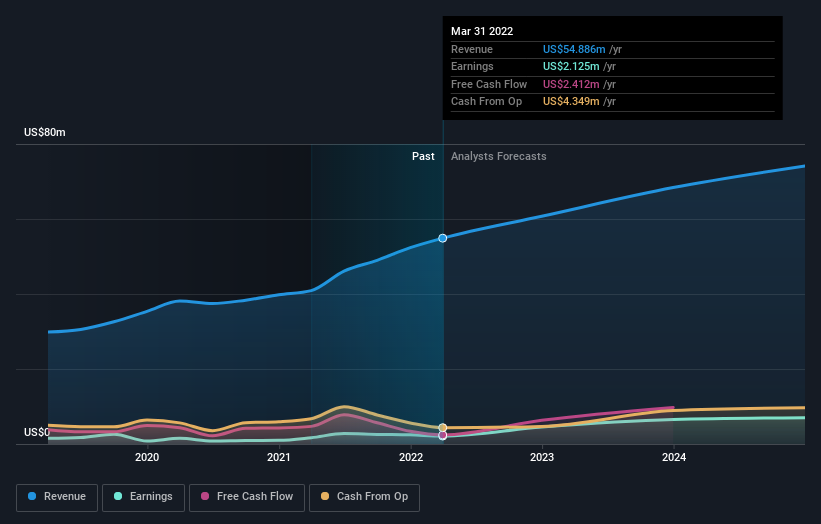Toggle the Cash From Op legend series
The image size is (821, 524).
364,497
